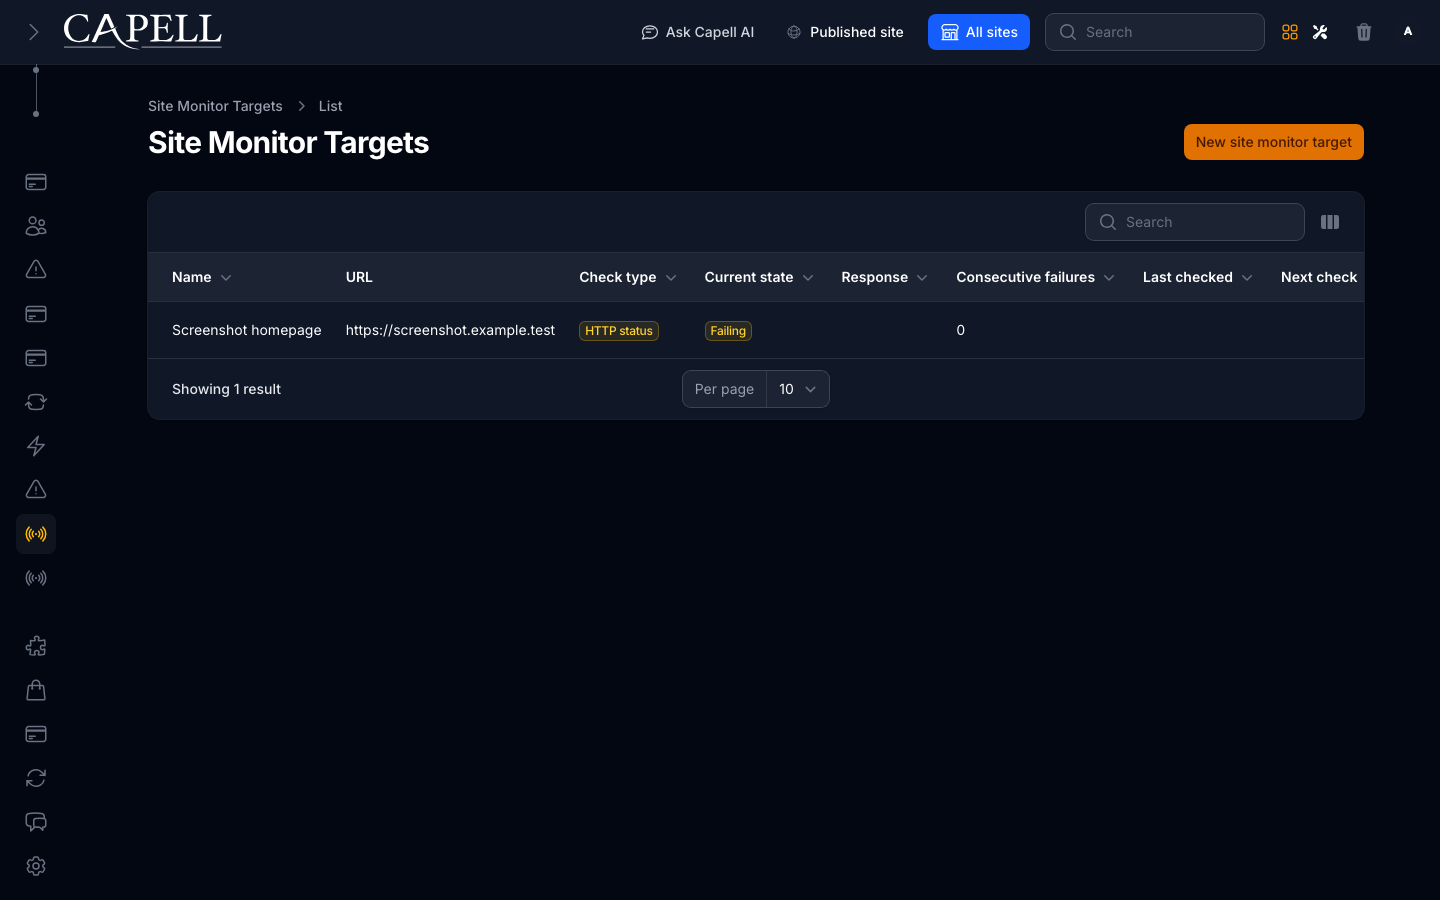Click the https://screenshot.example.test URL cell
This screenshot has height=900, width=1440.
450,330
